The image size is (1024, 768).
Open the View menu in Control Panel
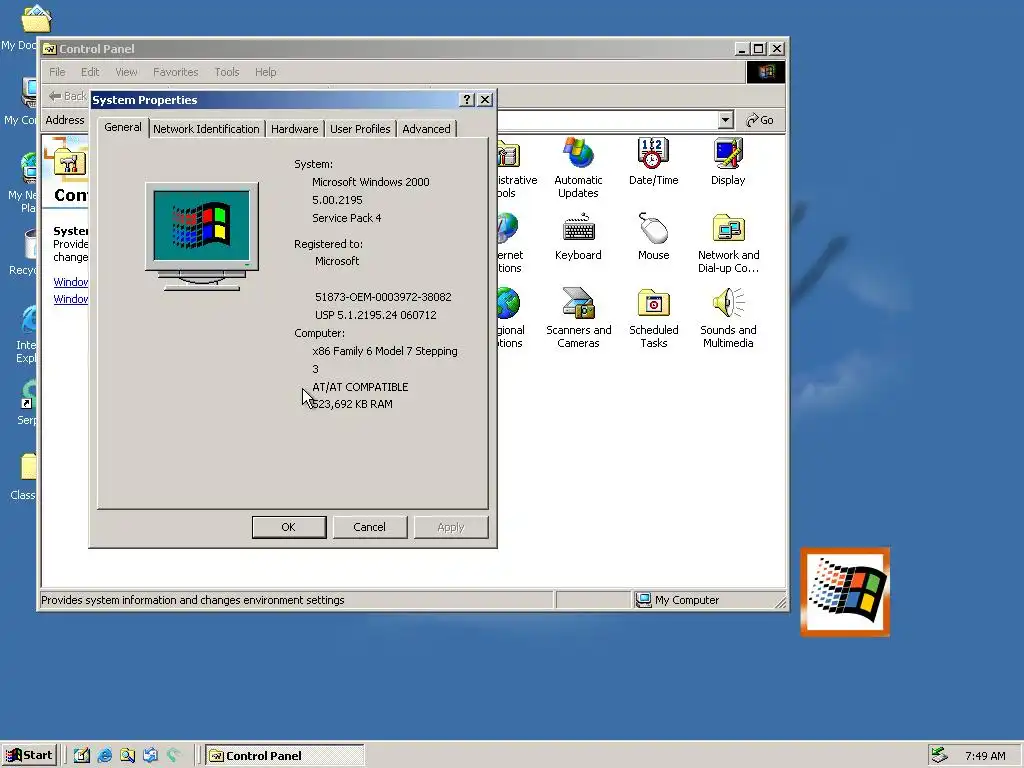(x=126, y=72)
